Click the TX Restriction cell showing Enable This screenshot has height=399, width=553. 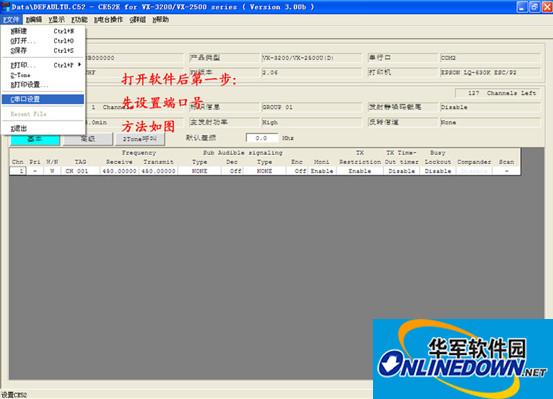360,171
